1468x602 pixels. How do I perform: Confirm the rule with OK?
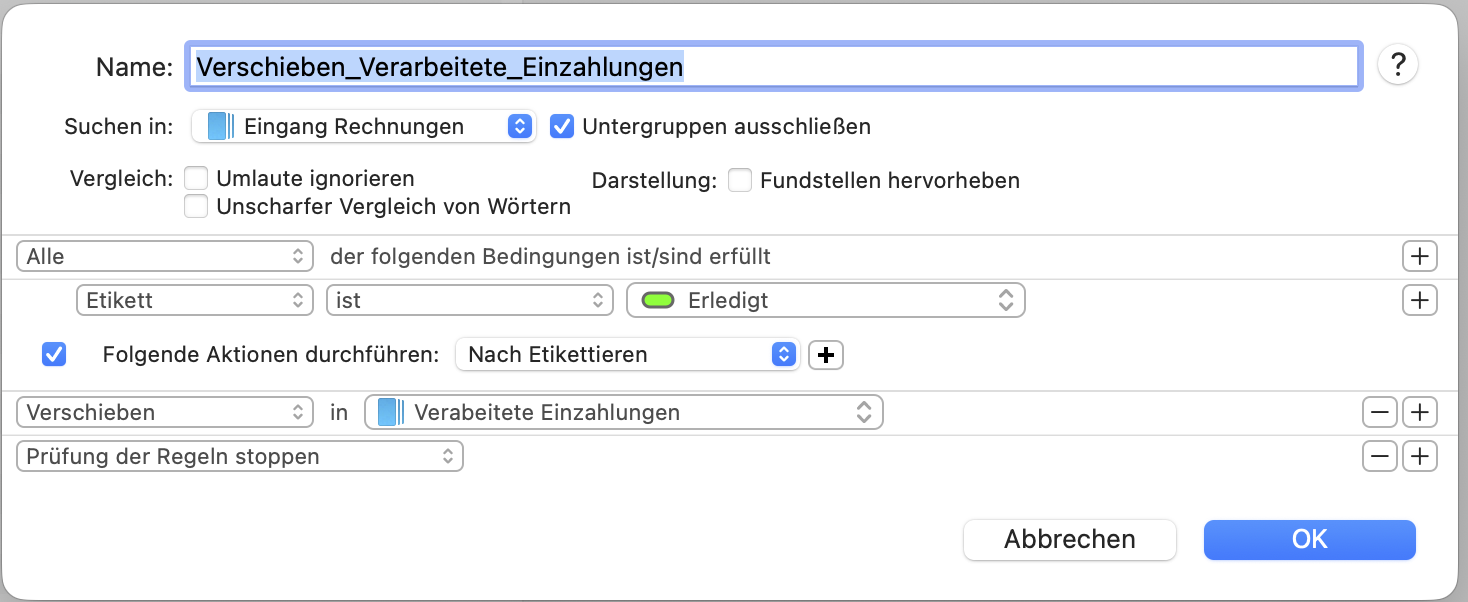tap(1309, 540)
